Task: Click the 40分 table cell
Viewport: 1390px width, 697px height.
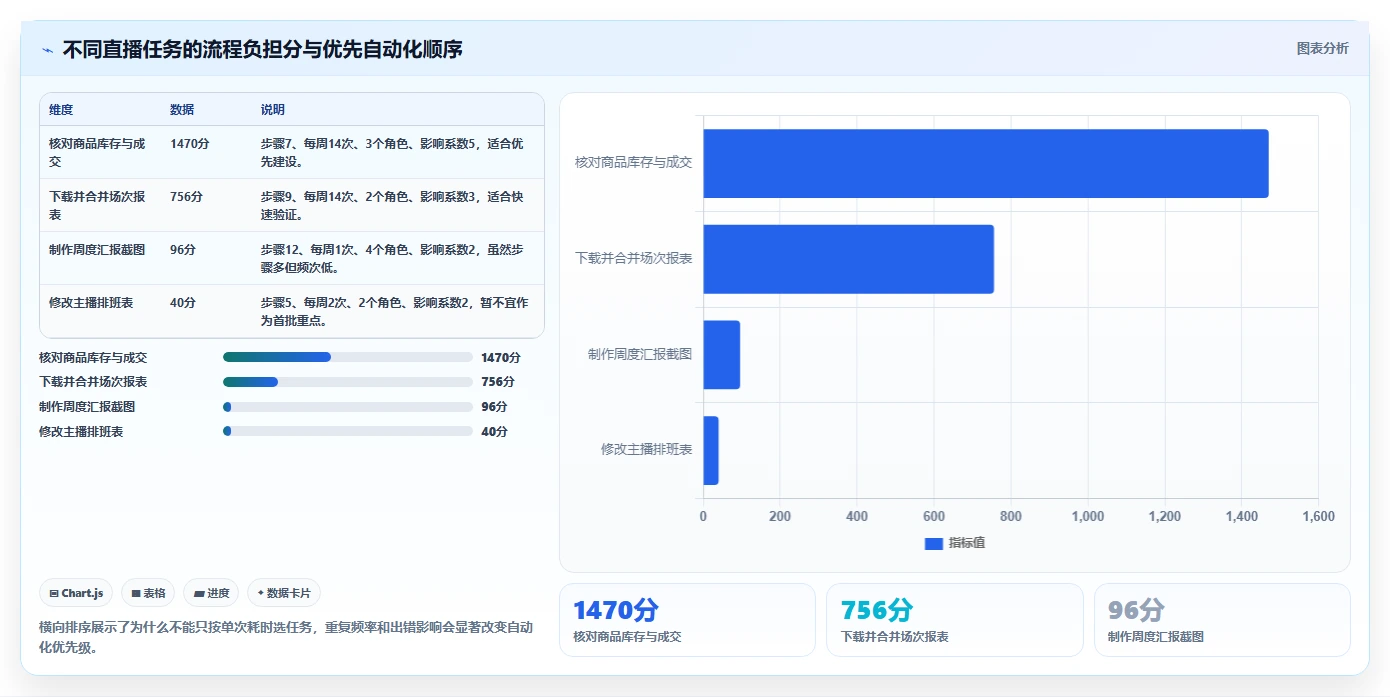Action: tap(183, 303)
